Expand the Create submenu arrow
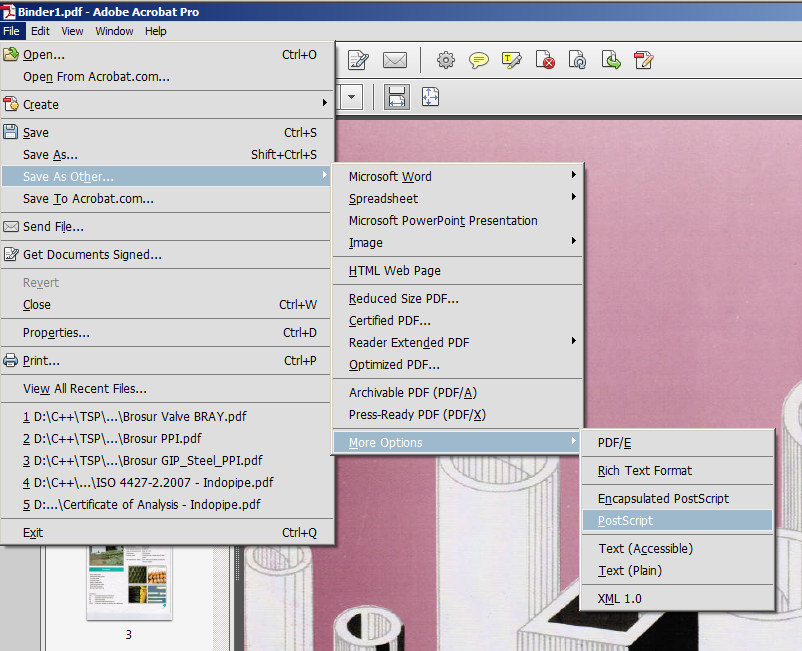802x651 pixels. [324, 103]
